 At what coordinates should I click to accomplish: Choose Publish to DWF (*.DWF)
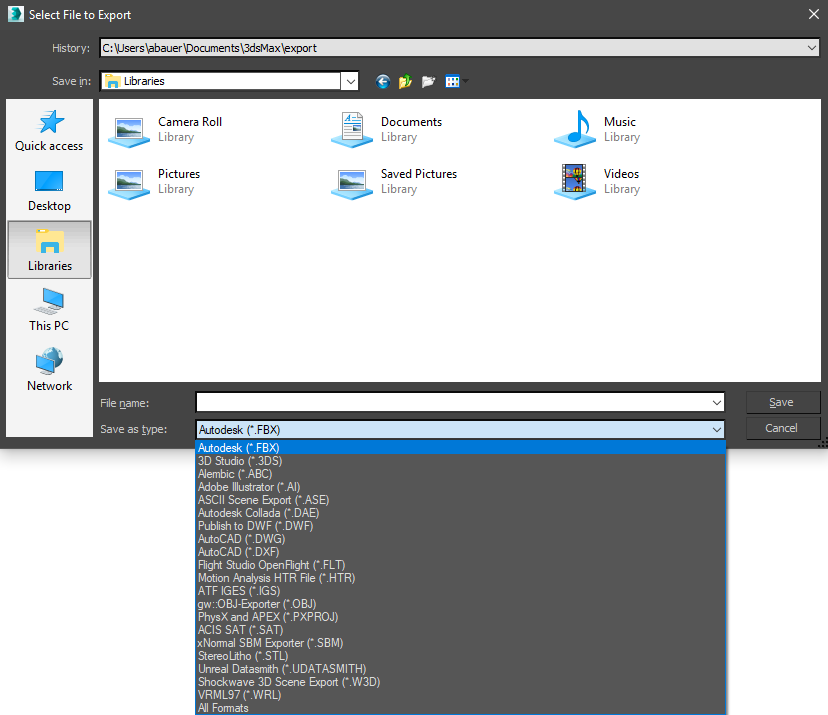460,526
